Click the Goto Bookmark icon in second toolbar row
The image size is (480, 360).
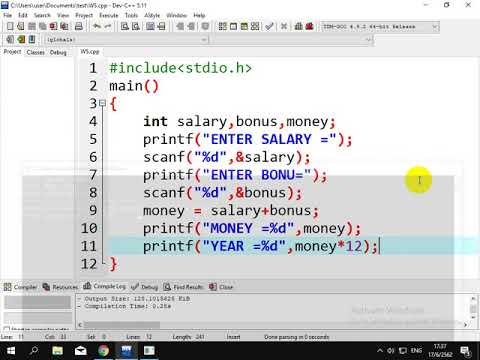pyautogui.click(x=32, y=39)
